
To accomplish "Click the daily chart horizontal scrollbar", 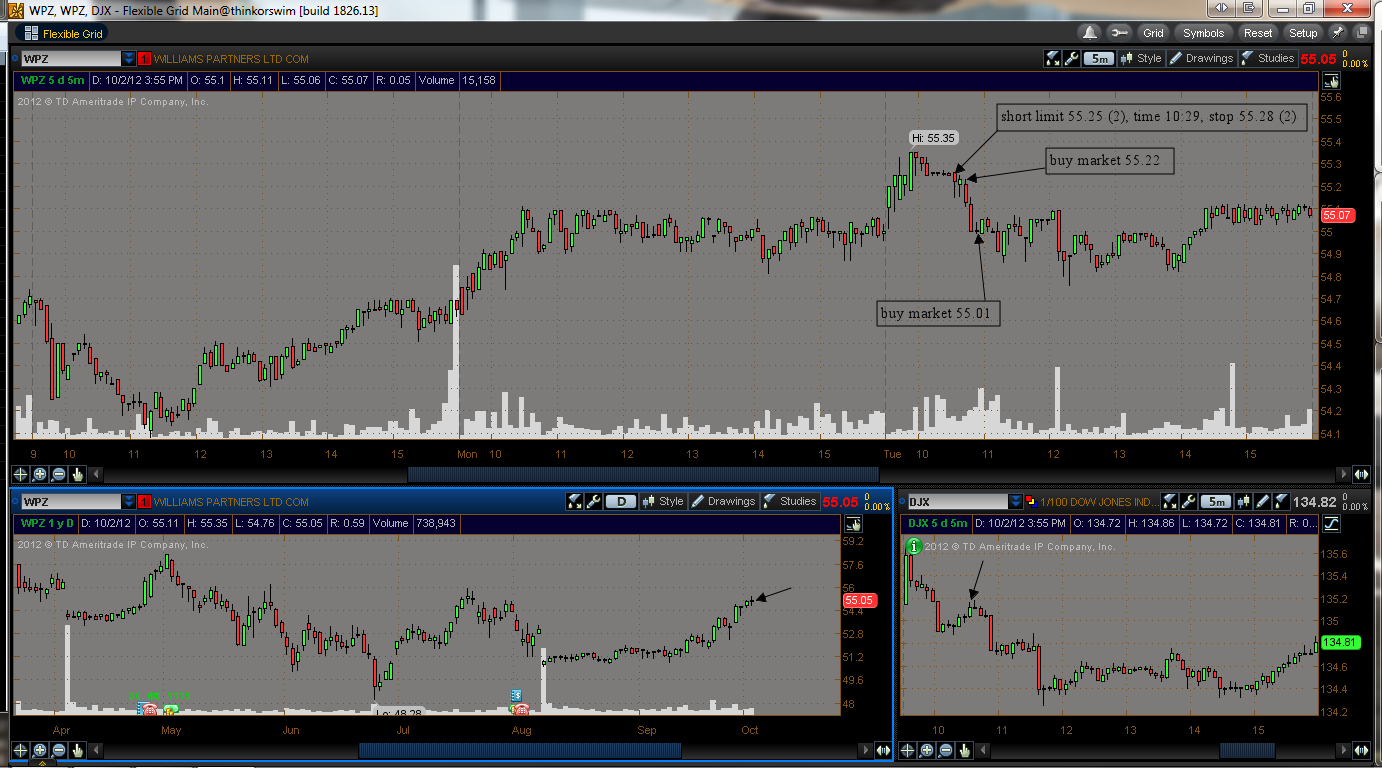I will 520,750.
